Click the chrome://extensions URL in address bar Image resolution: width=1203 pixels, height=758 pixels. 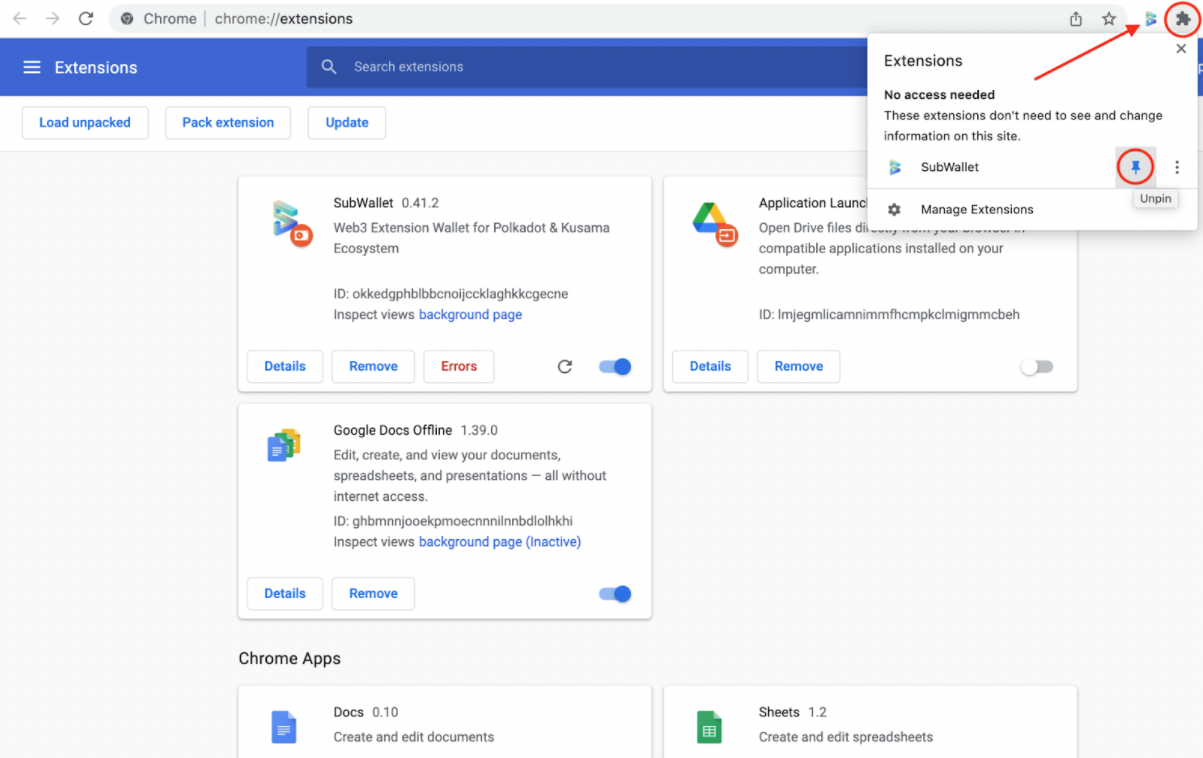click(283, 19)
